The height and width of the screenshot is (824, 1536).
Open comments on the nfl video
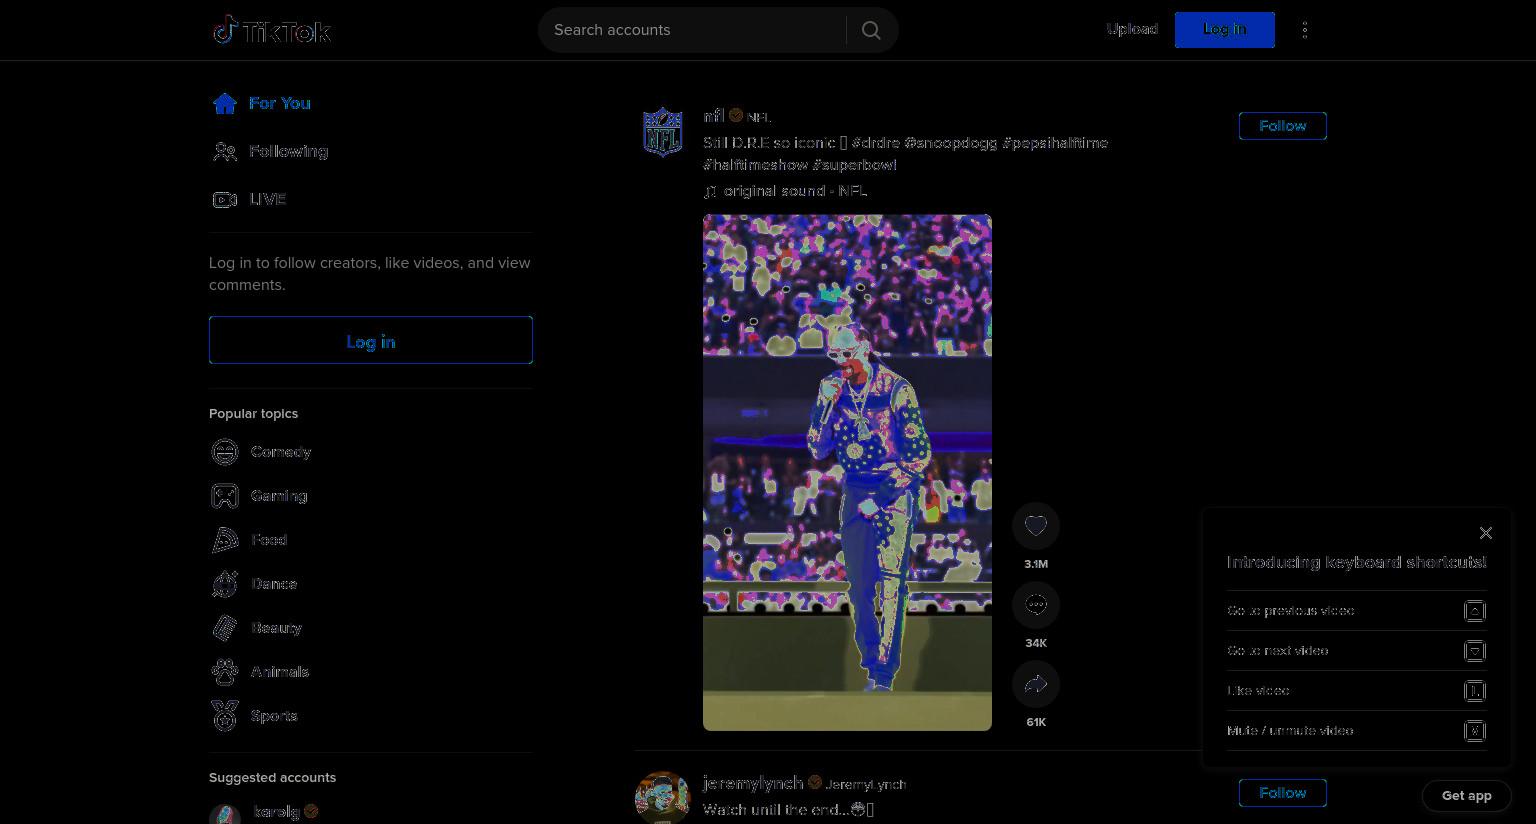pos(1036,605)
